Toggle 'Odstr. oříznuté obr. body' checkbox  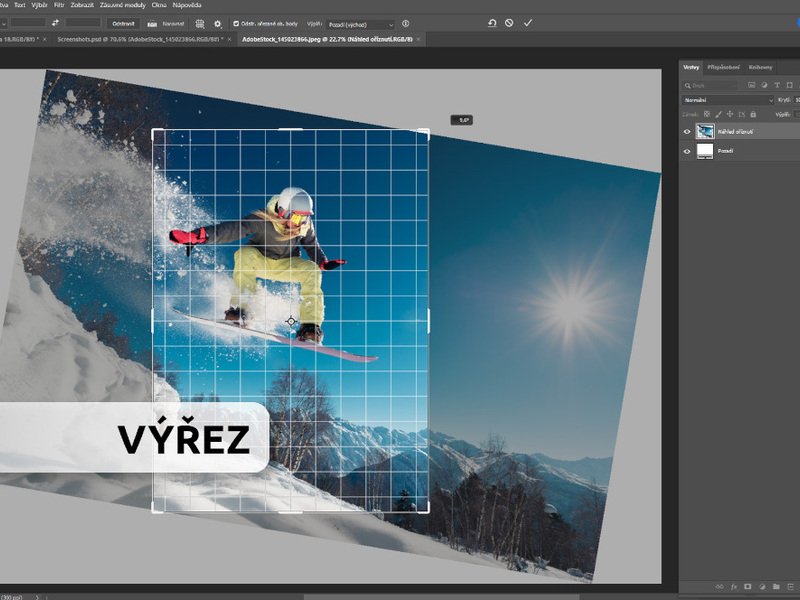tap(236, 23)
